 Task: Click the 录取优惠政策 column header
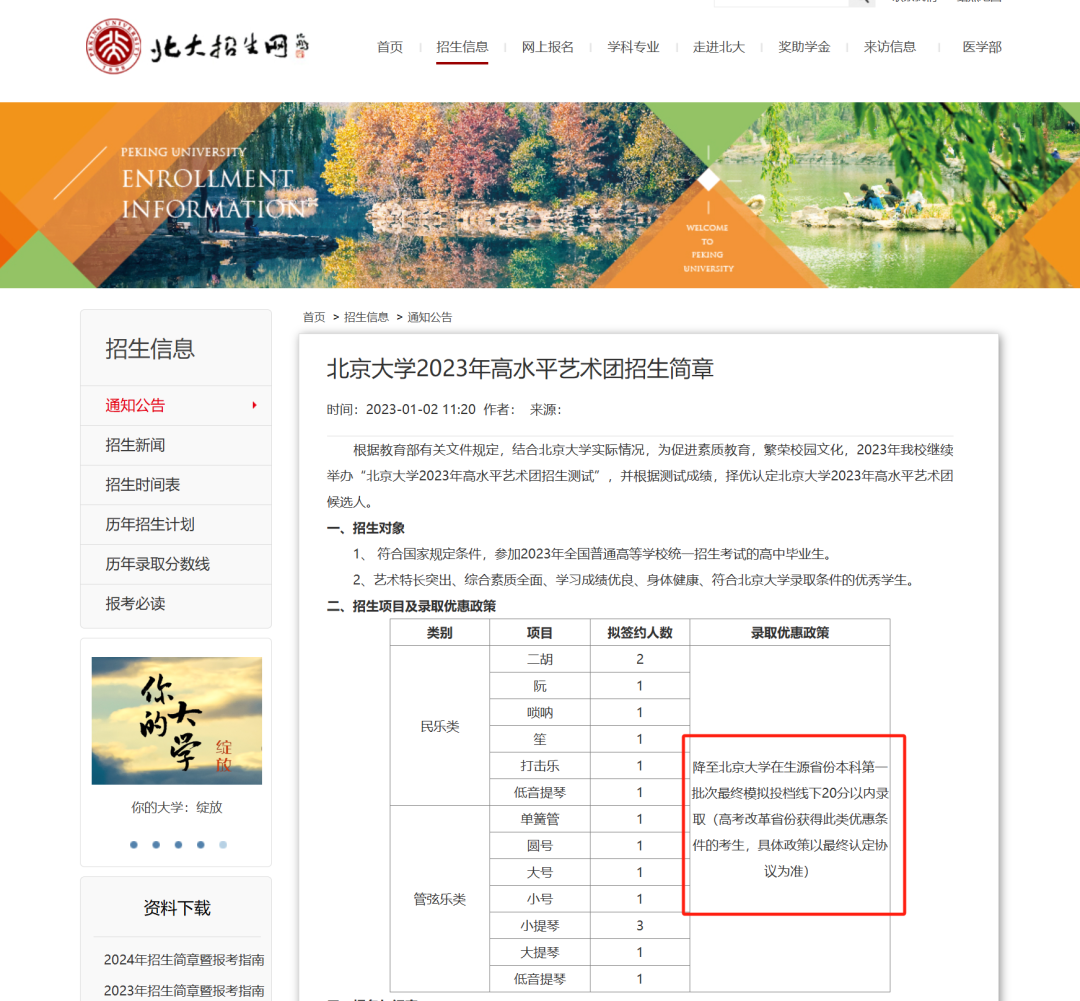[790, 632]
